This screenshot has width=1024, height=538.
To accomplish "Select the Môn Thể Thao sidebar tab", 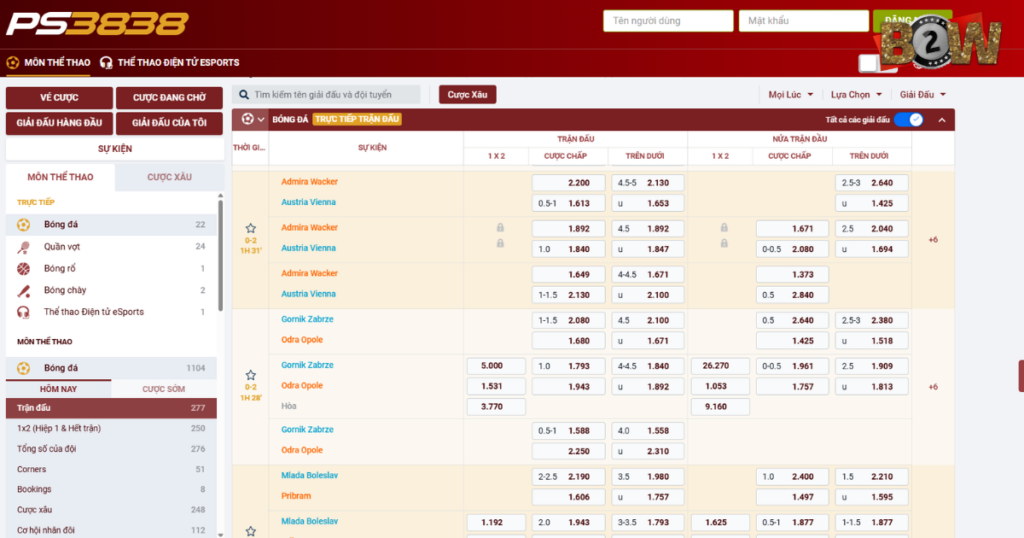I will point(60,177).
